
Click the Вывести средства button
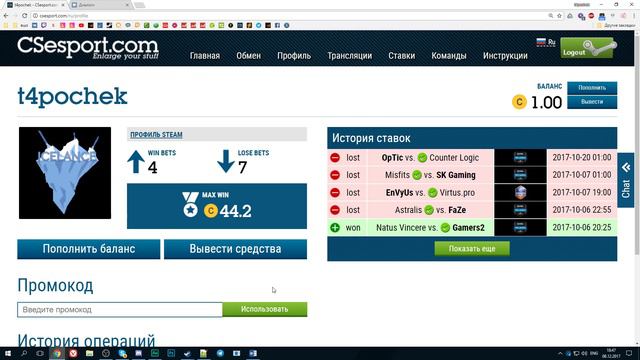[x=235, y=249]
